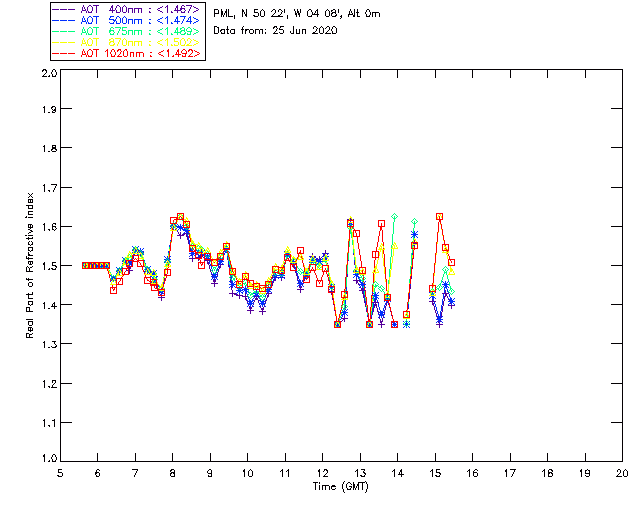The height and width of the screenshot is (512, 640).
Task: Click the x-axis tick label '14'
Action: tap(398, 473)
